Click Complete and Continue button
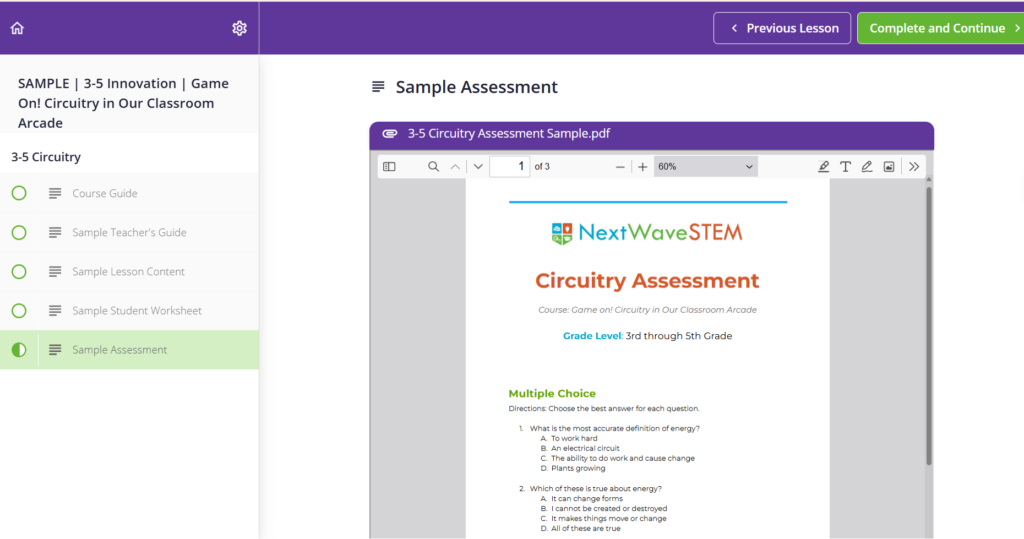Viewport: 1024px width, 539px height. point(941,28)
